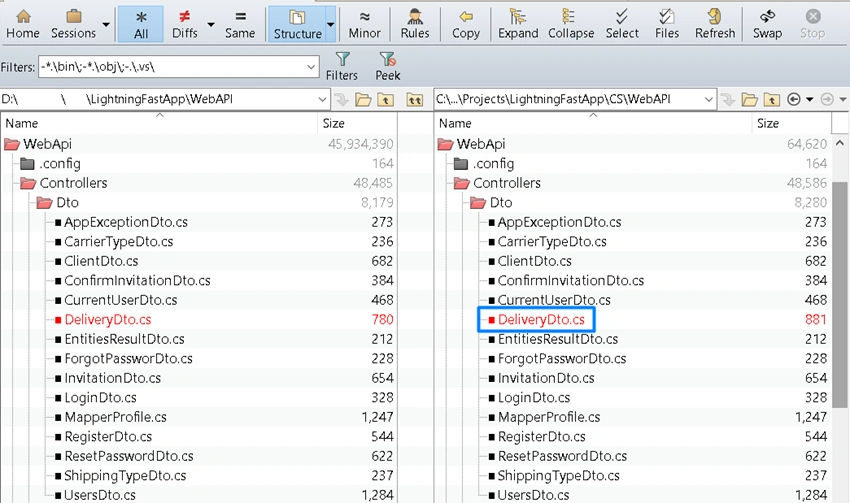Toggle Minor differences option
The width and height of the screenshot is (850, 503).
coord(364,24)
